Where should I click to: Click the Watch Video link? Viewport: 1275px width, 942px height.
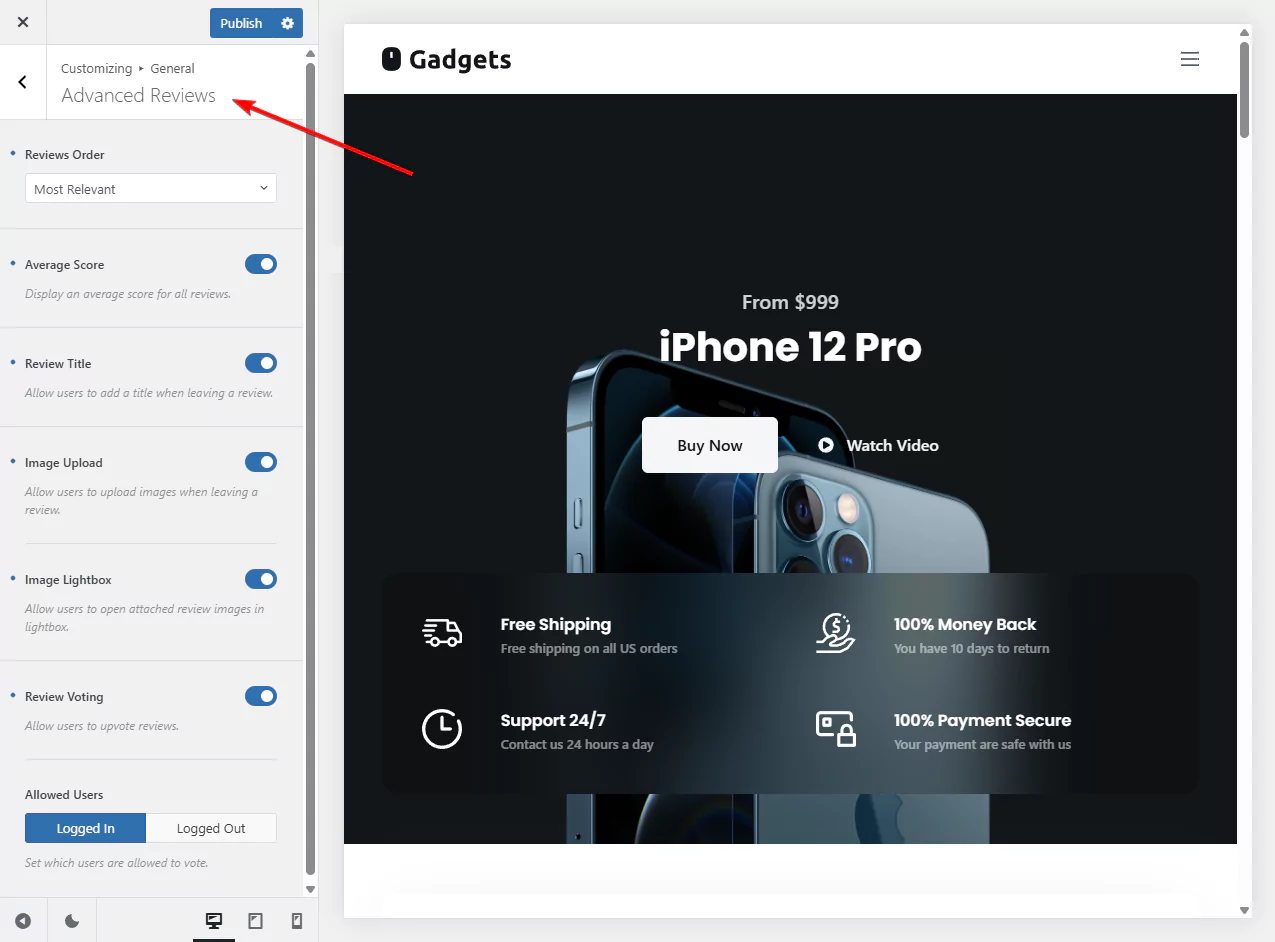tap(879, 446)
